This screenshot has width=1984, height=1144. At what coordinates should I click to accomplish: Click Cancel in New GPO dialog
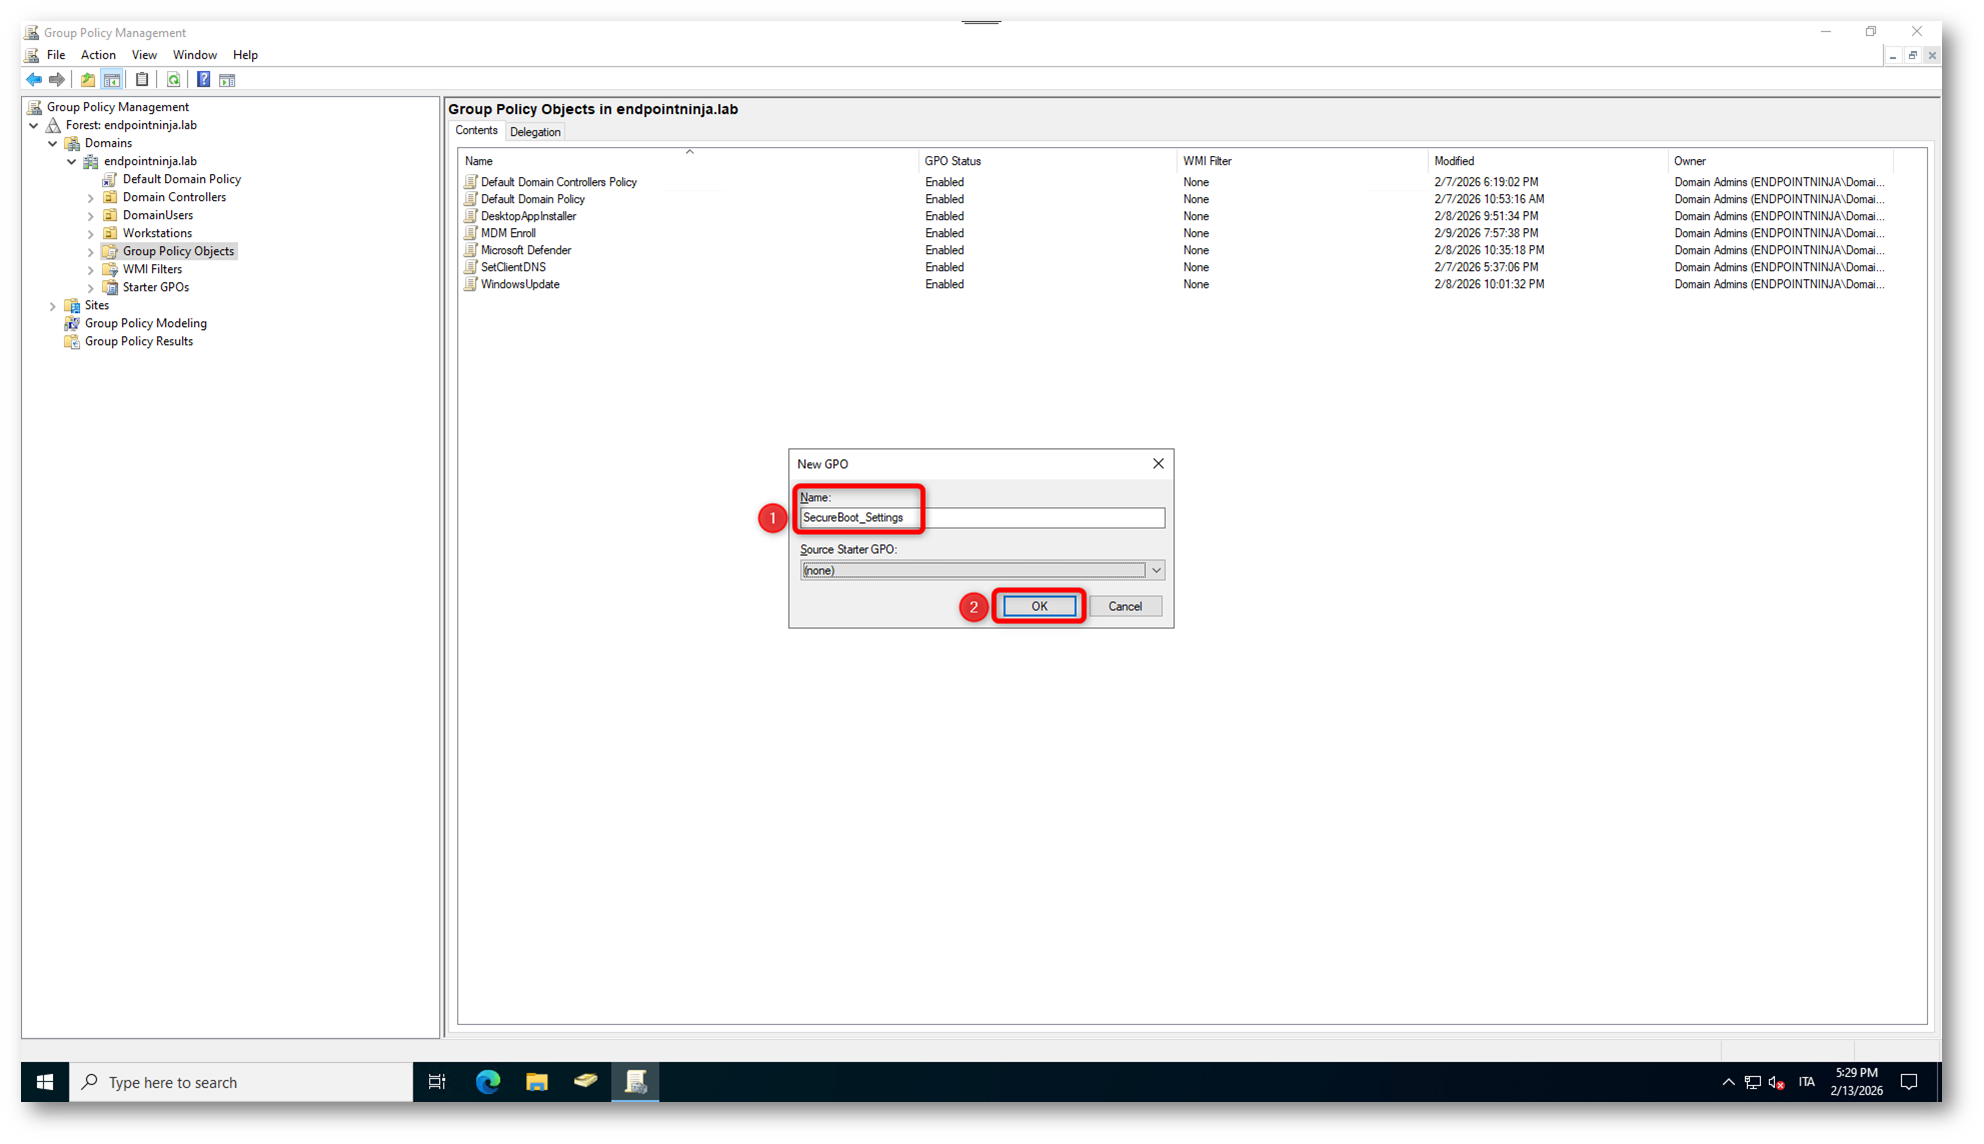click(x=1124, y=606)
